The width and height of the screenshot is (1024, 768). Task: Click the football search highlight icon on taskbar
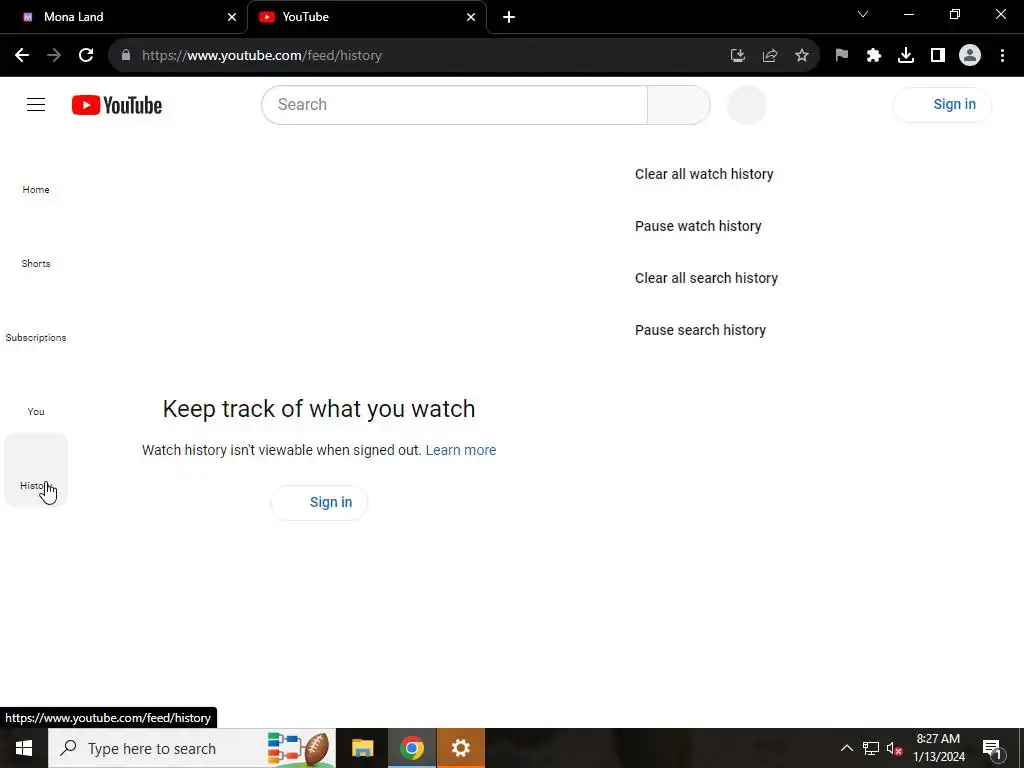[300, 748]
